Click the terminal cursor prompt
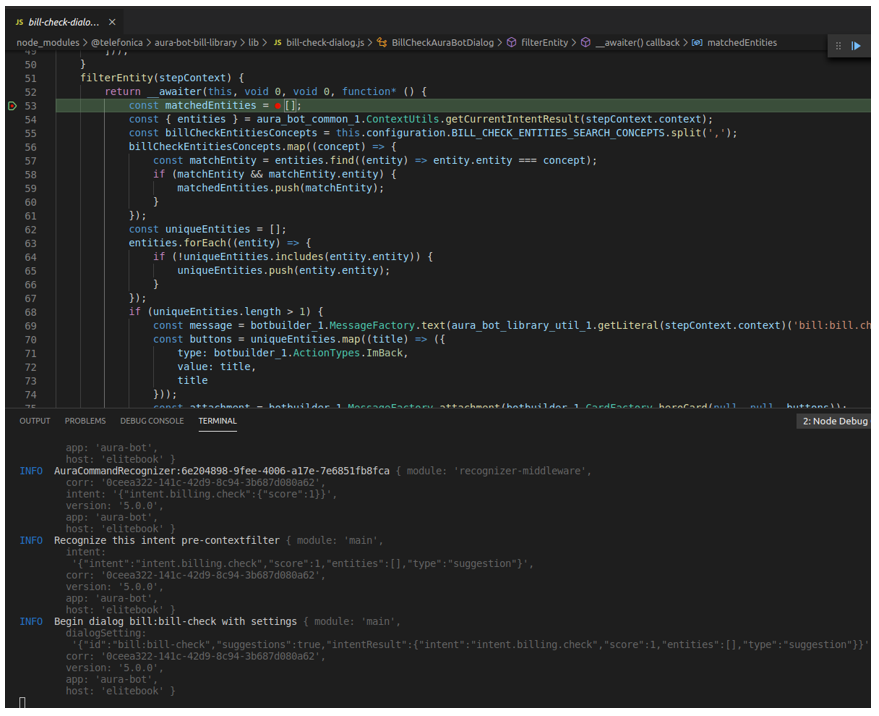 [x=22, y=703]
